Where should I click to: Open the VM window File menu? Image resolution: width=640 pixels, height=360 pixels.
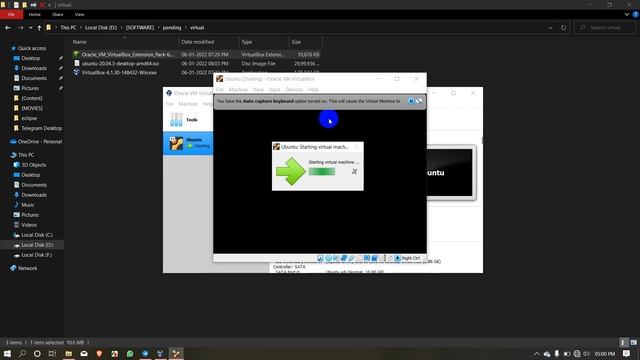click(220, 89)
